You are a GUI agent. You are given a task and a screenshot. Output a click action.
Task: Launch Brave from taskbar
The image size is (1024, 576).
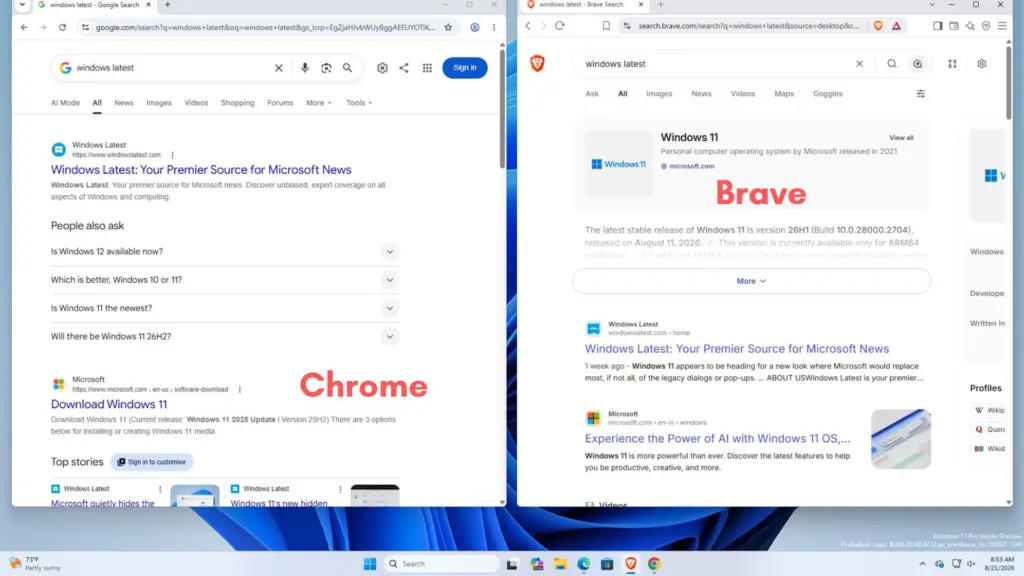pyautogui.click(x=631, y=564)
